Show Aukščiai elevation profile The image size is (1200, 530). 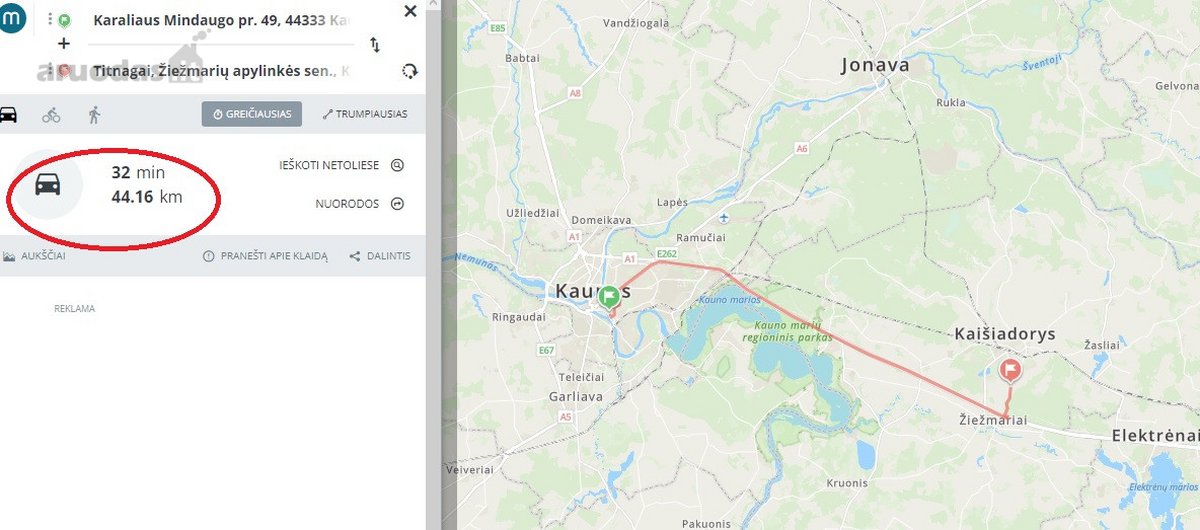(34, 256)
